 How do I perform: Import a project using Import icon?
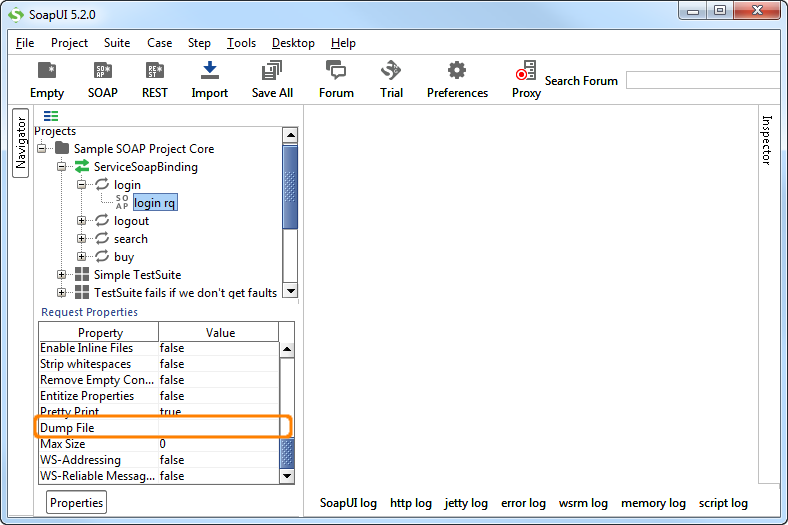[x=210, y=70]
